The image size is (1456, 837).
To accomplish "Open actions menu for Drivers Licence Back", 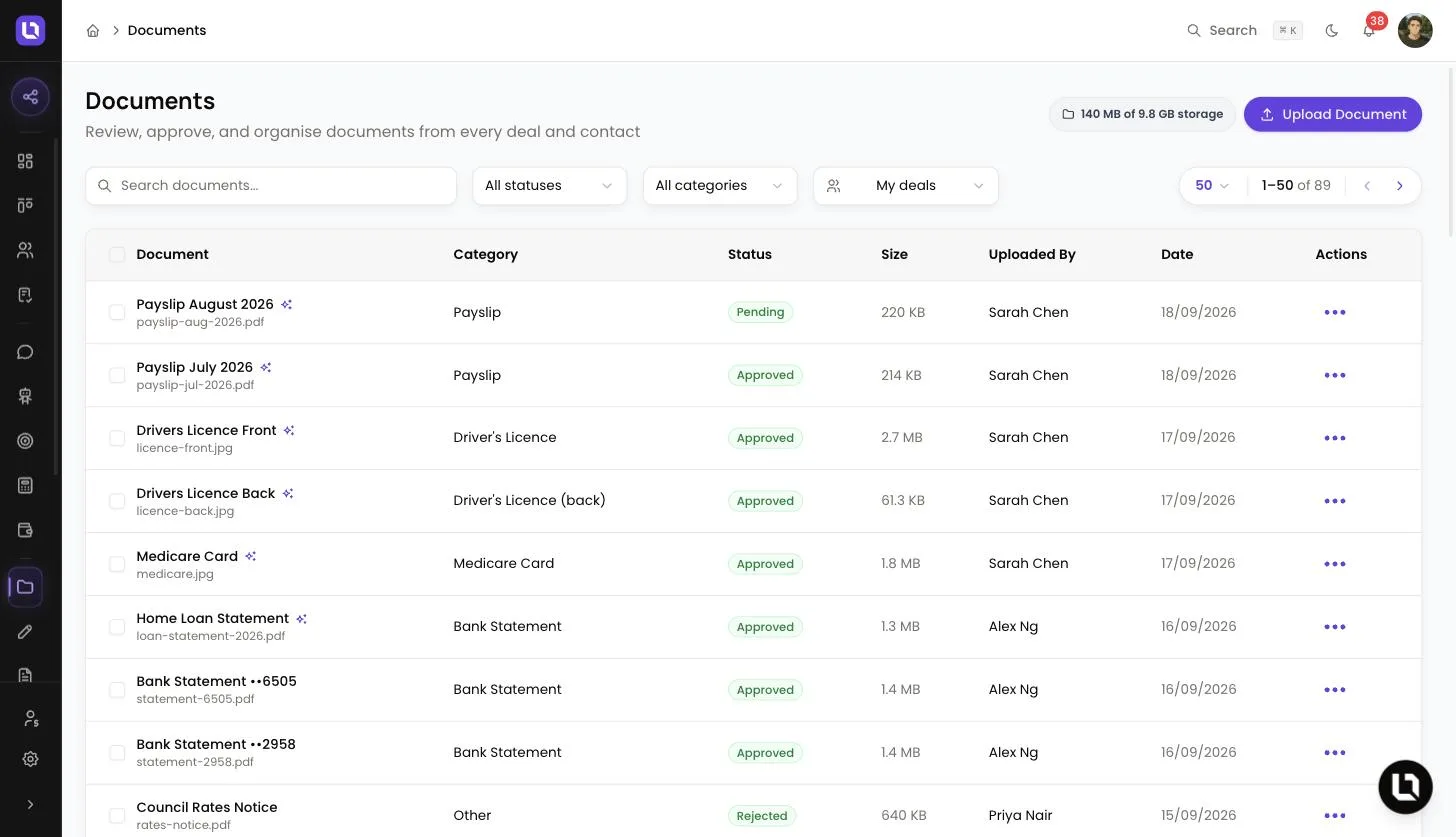I will click(x=1335, y=501).
